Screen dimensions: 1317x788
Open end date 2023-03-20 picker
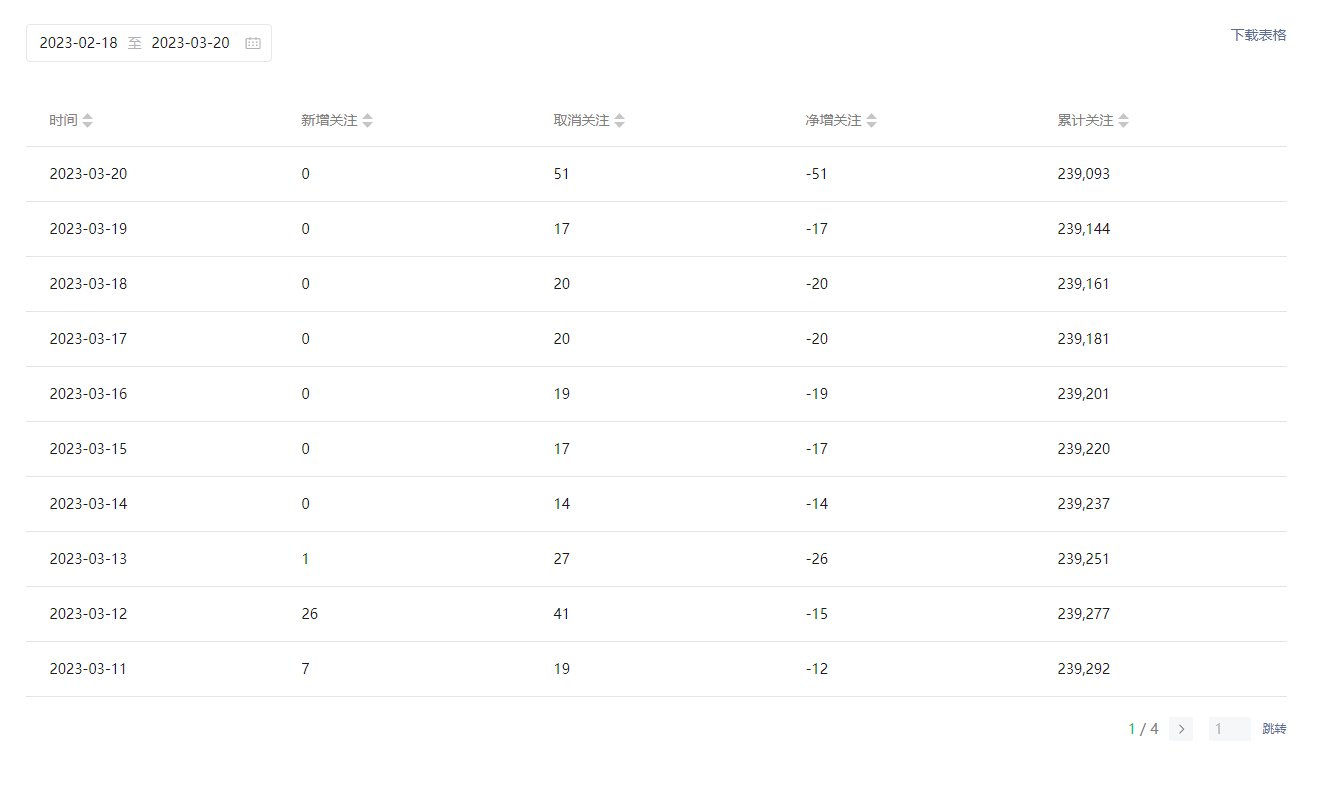(x=190, y=43)
